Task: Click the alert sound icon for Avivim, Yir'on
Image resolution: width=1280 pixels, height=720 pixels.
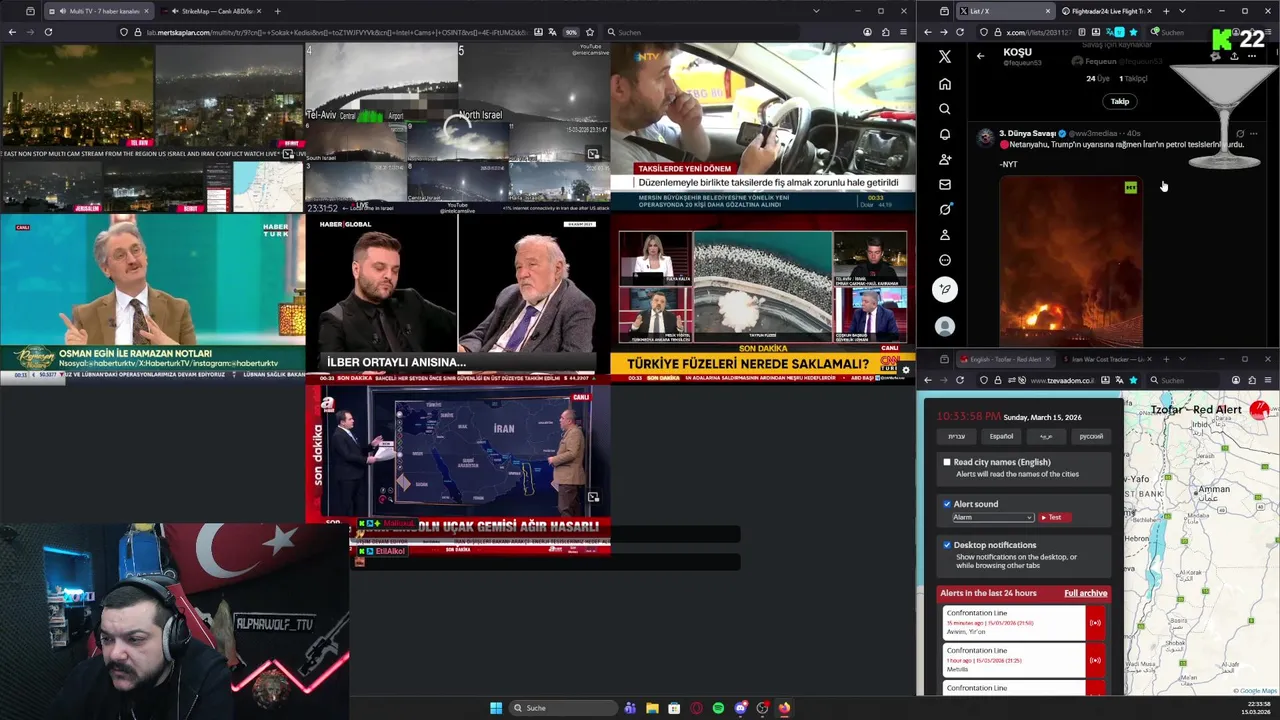Action: pyautogui.click(x=1095, y=623)
